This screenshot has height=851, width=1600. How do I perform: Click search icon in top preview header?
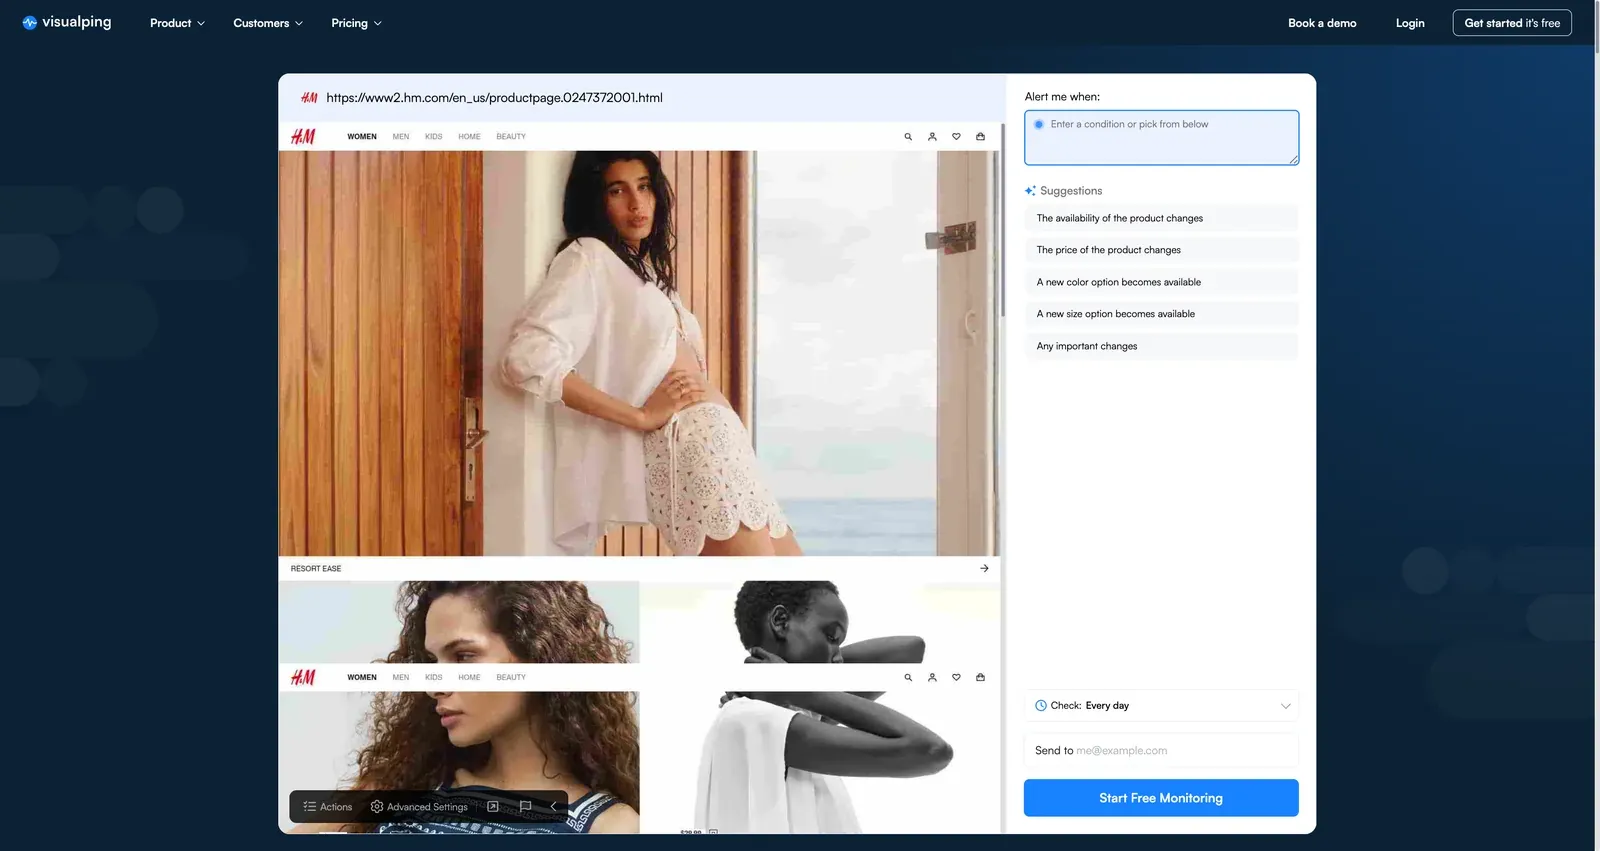coord(908,137)
